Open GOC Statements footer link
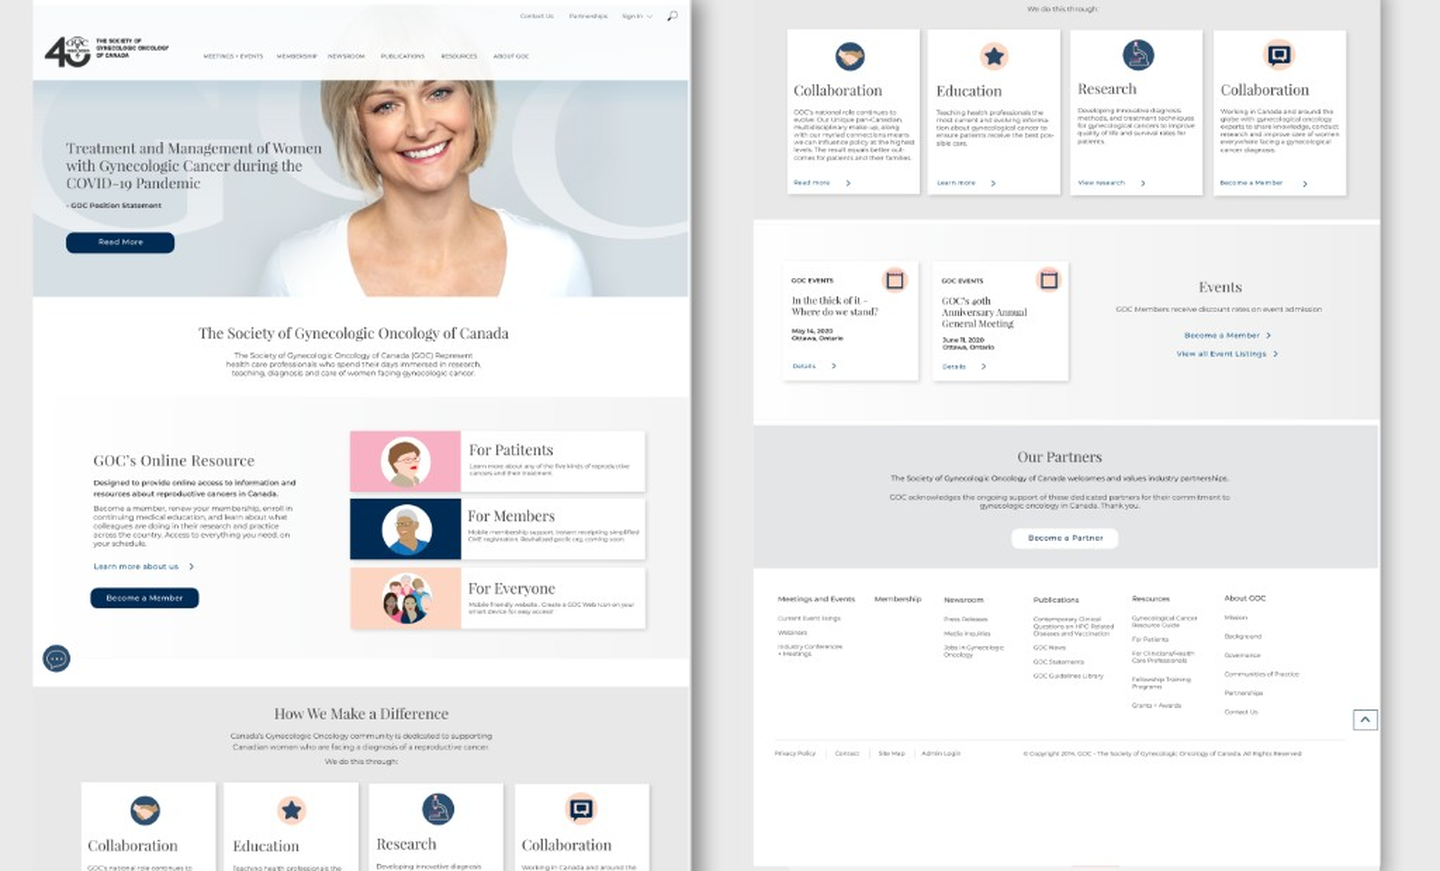Screen dimensions: 1440x871 1058,661
